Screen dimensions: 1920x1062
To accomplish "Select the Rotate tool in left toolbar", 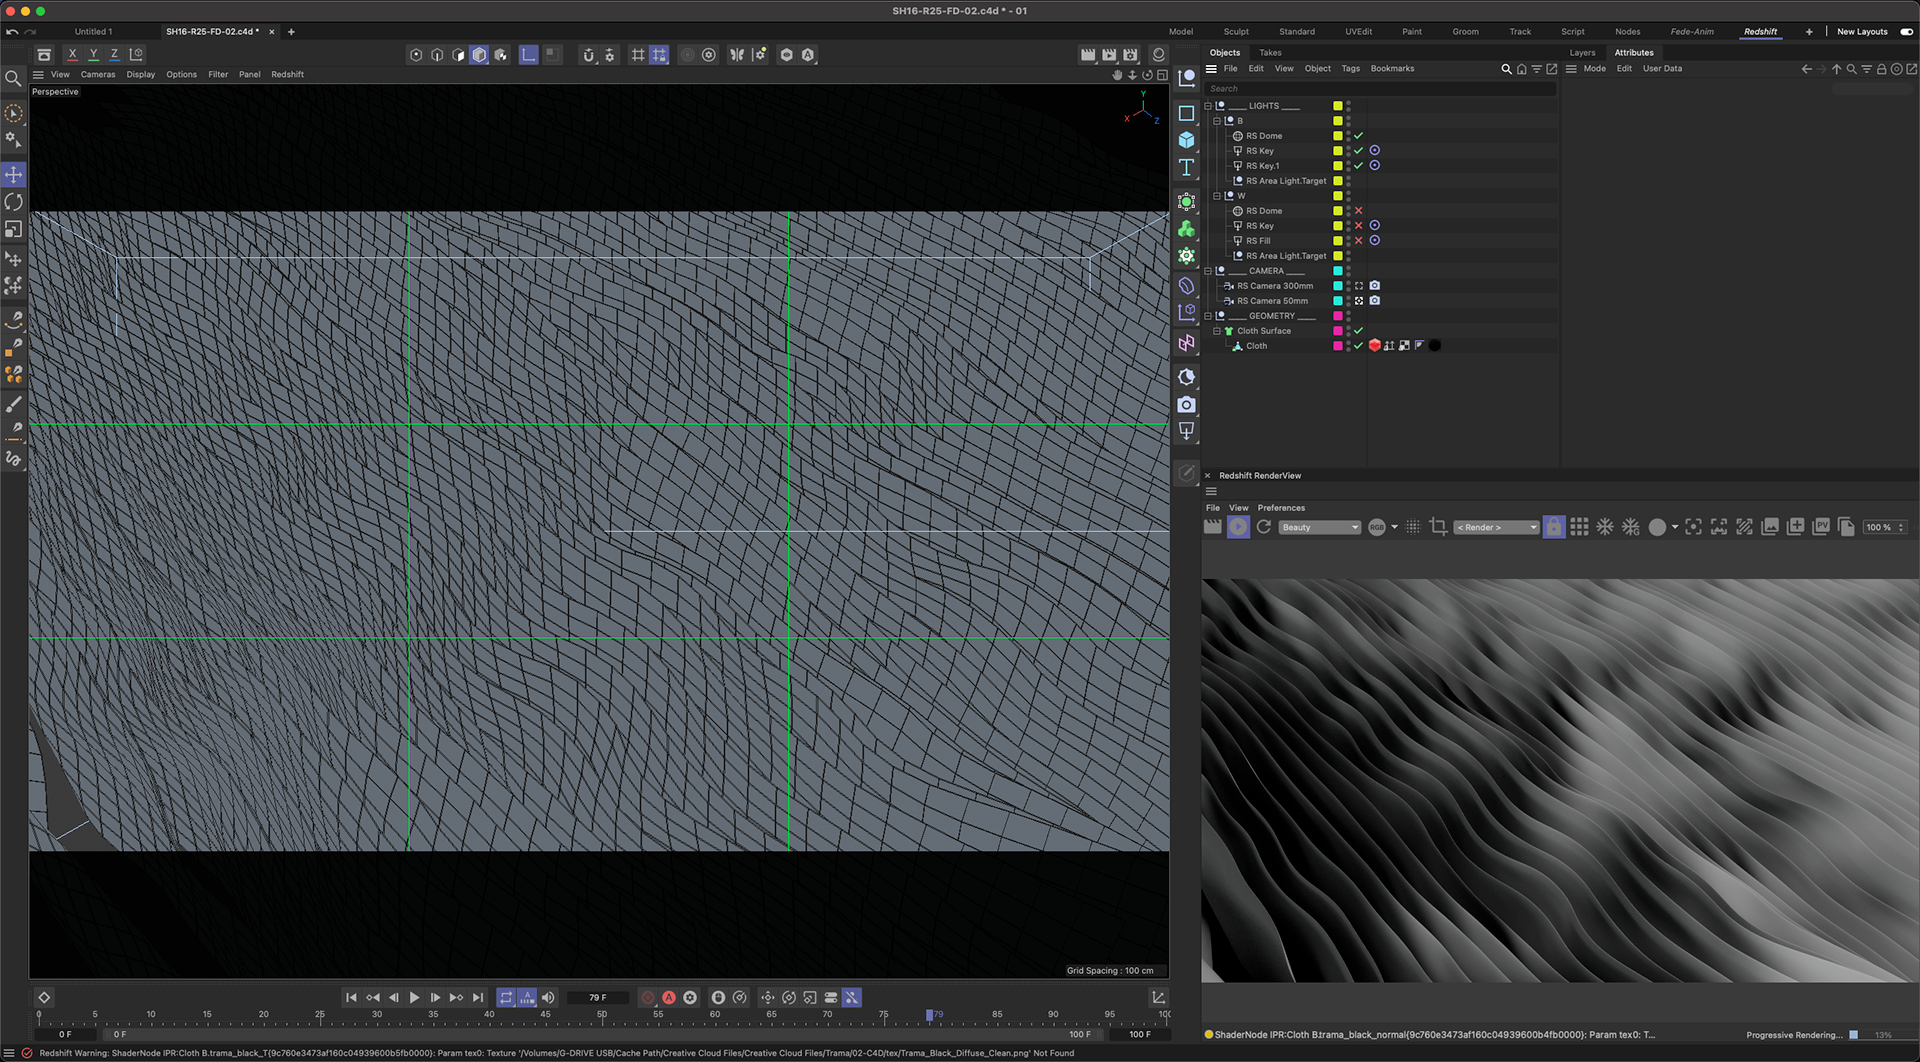I will point(14,202).
